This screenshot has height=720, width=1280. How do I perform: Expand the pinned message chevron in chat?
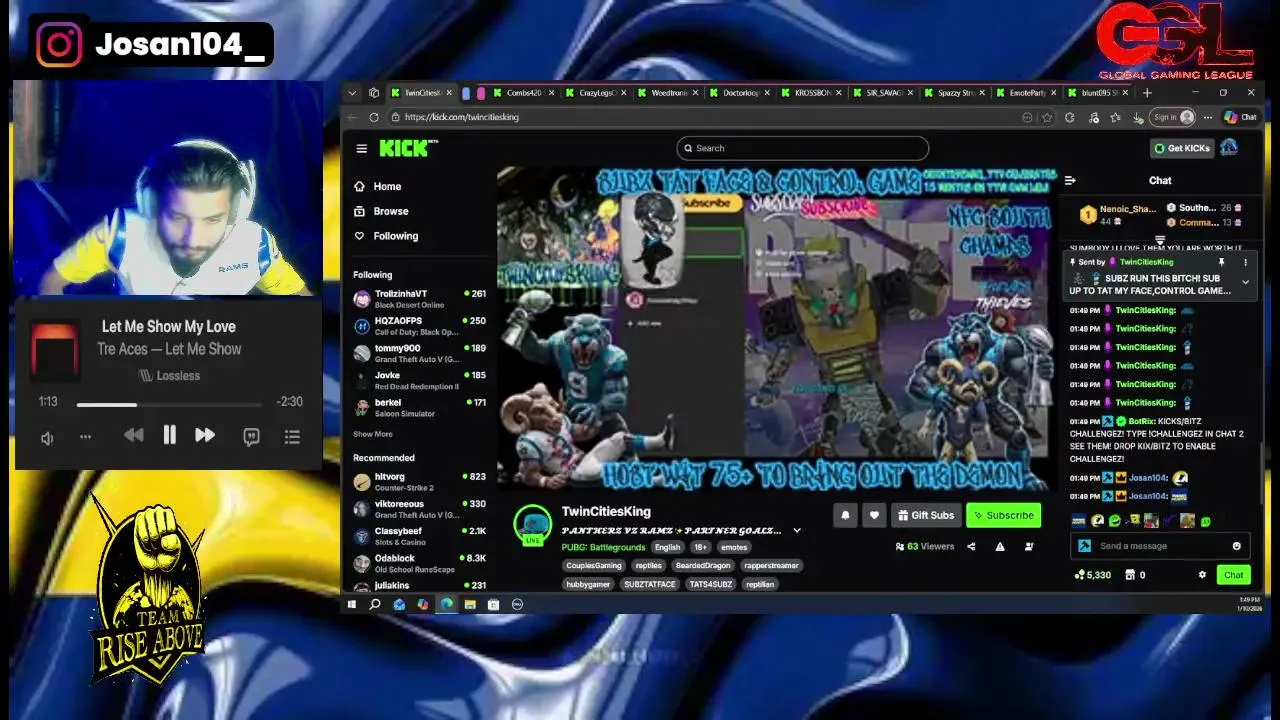(1245, 283)
